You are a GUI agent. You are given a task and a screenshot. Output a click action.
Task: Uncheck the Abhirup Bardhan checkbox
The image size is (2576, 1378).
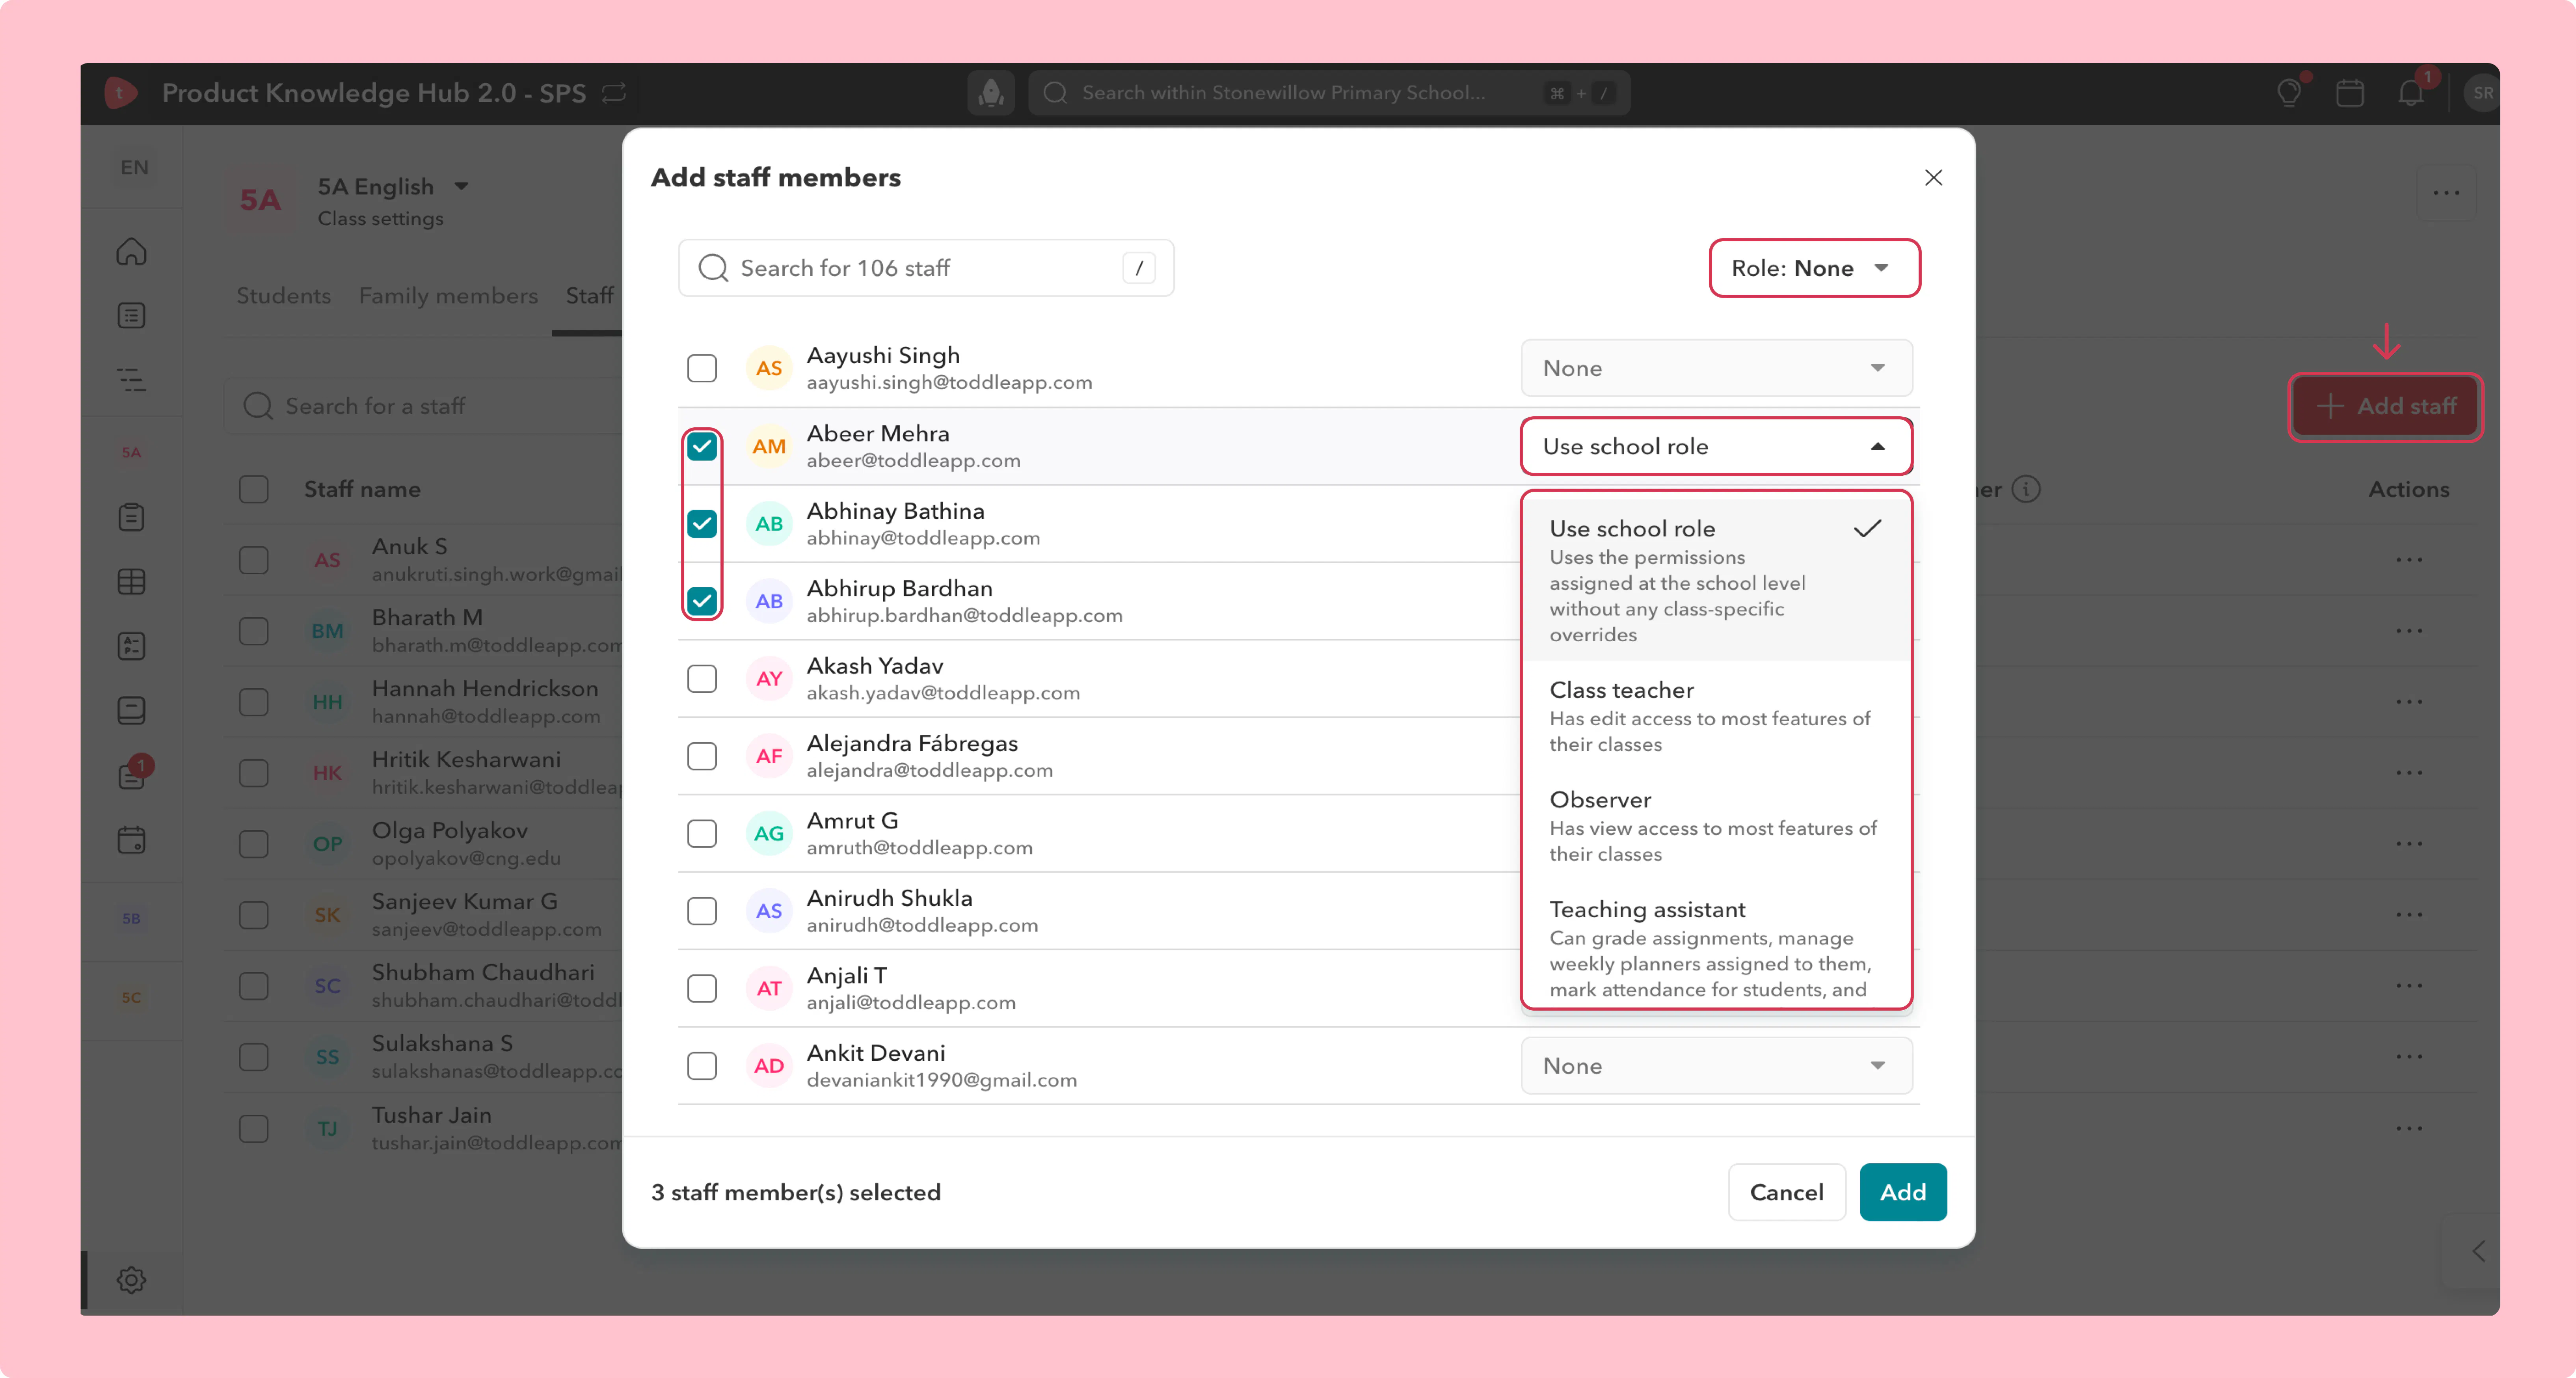pyautogui.click(x=702, y=601)
